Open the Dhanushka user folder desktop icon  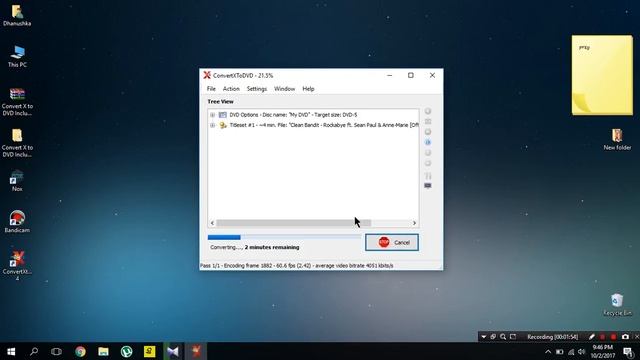tap(17, 15)
